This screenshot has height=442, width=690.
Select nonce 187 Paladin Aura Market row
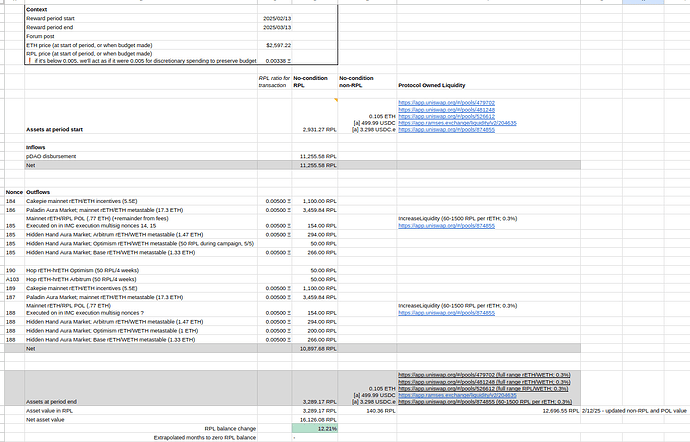coord(141,297)
